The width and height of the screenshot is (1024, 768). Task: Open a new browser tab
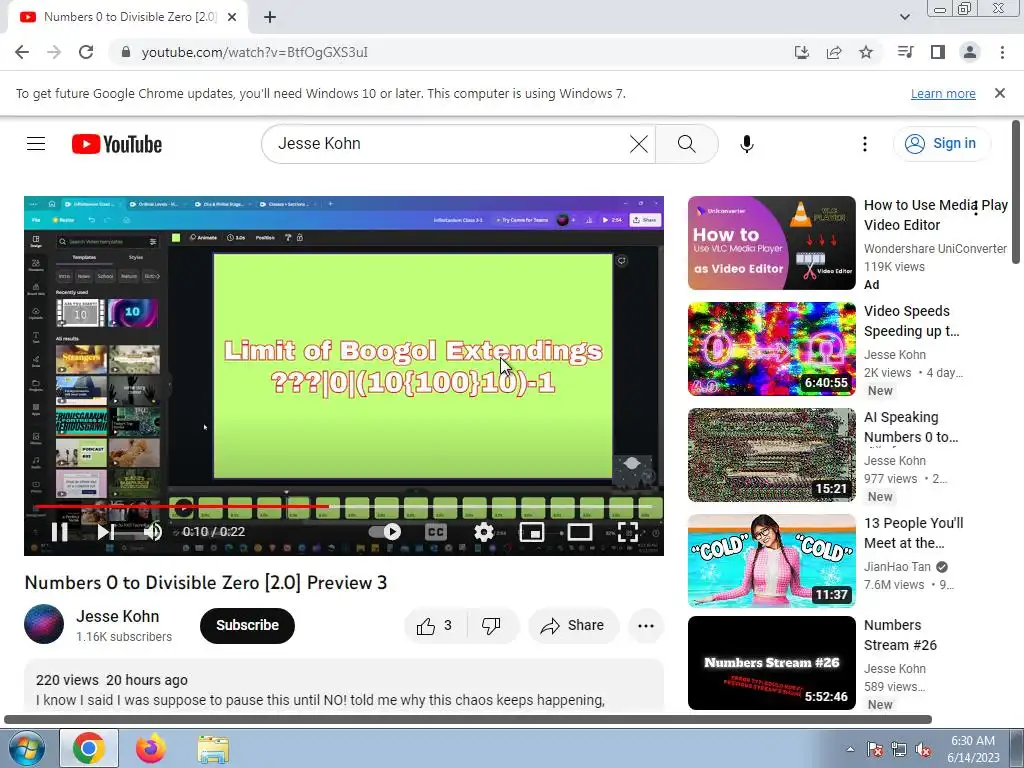coord(270,17)
